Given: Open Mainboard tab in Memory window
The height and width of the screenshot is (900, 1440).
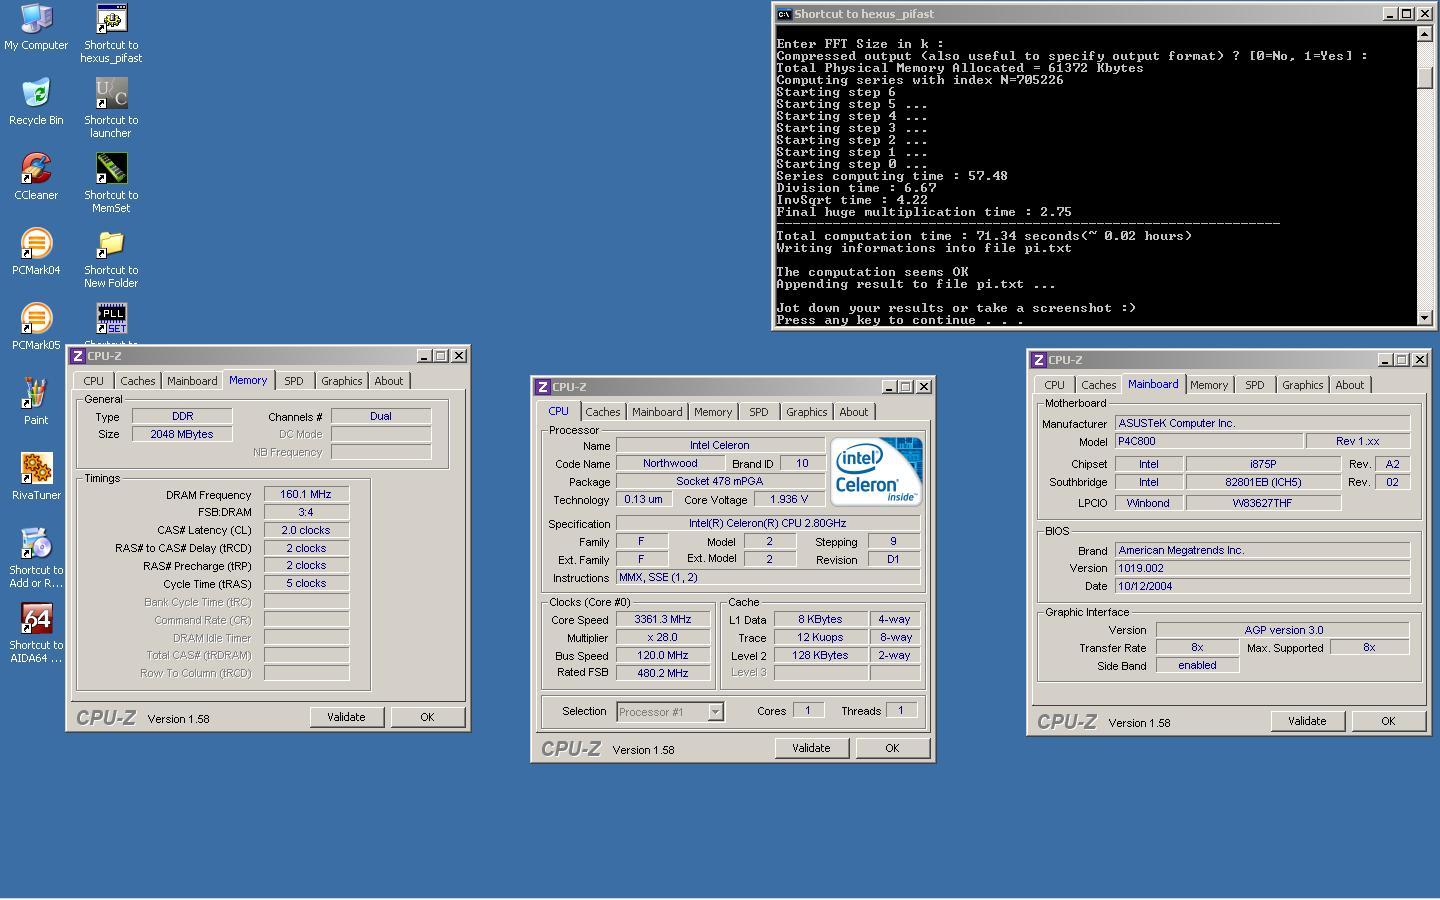Looking at the screenshot, I should (x=192, y=381).
